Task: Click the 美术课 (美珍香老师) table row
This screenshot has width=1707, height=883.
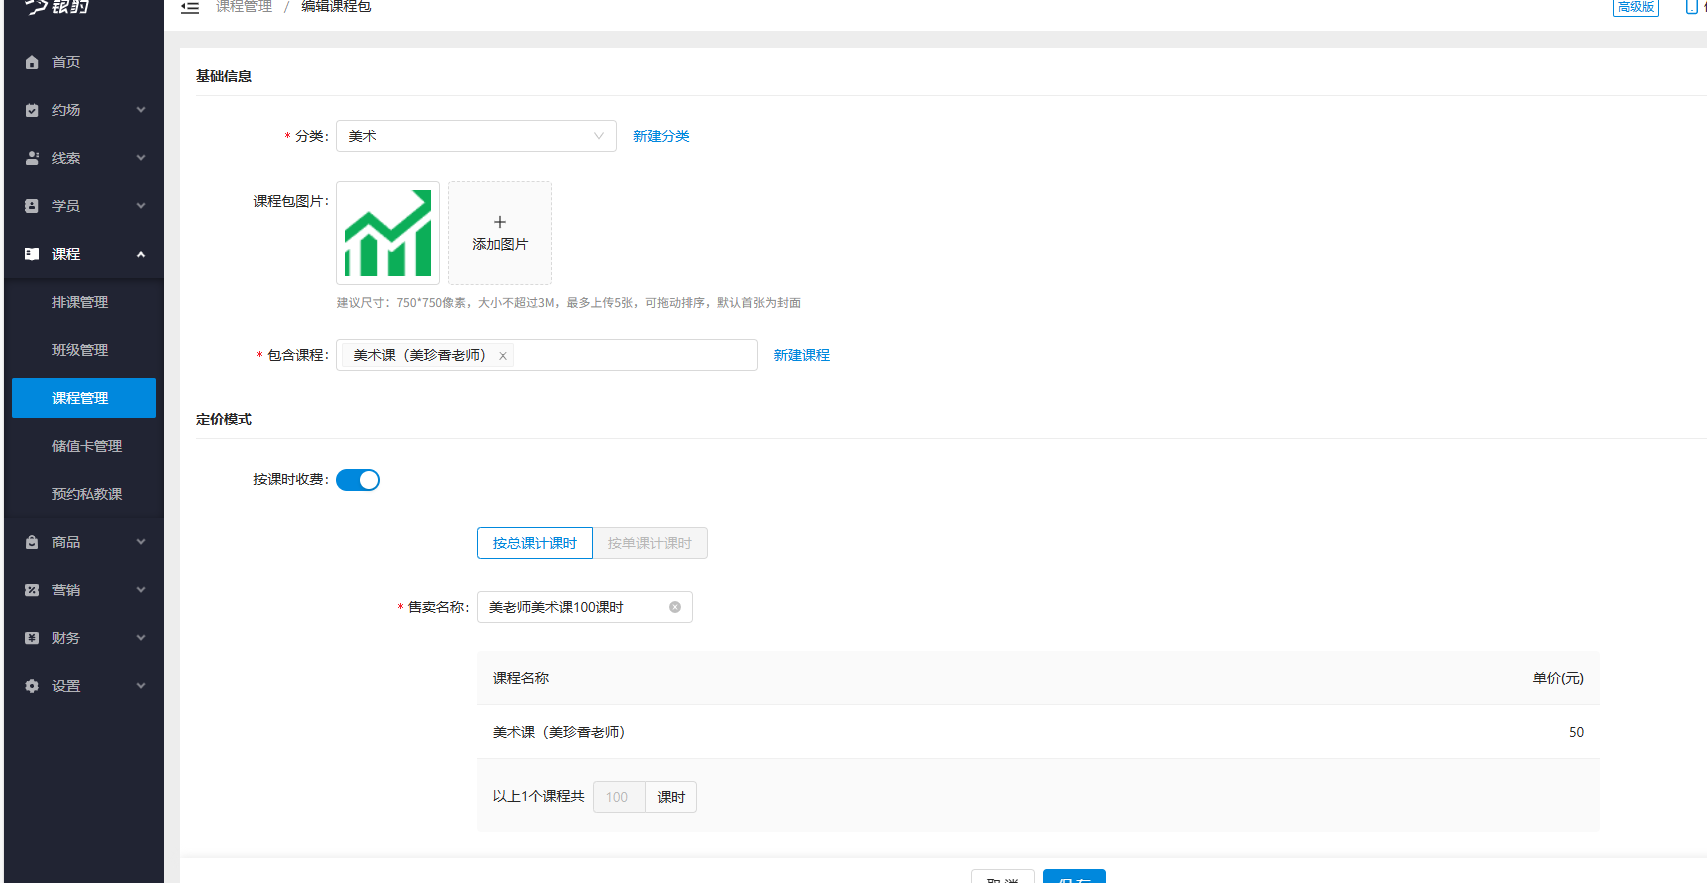Action: (x=1038, y=732)
